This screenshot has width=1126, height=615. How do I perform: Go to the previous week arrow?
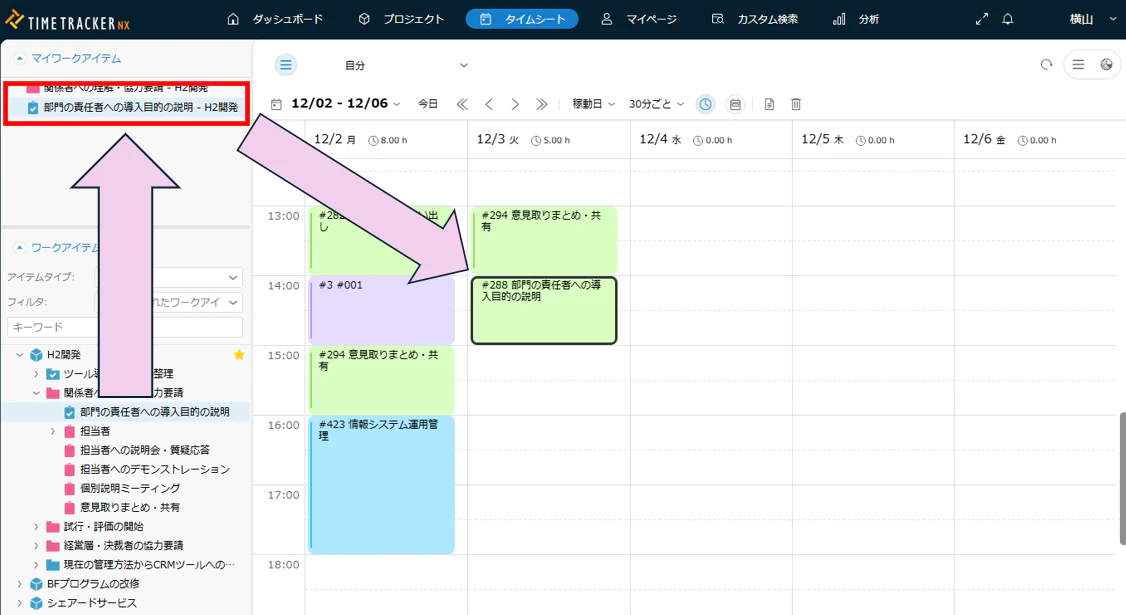489,104
